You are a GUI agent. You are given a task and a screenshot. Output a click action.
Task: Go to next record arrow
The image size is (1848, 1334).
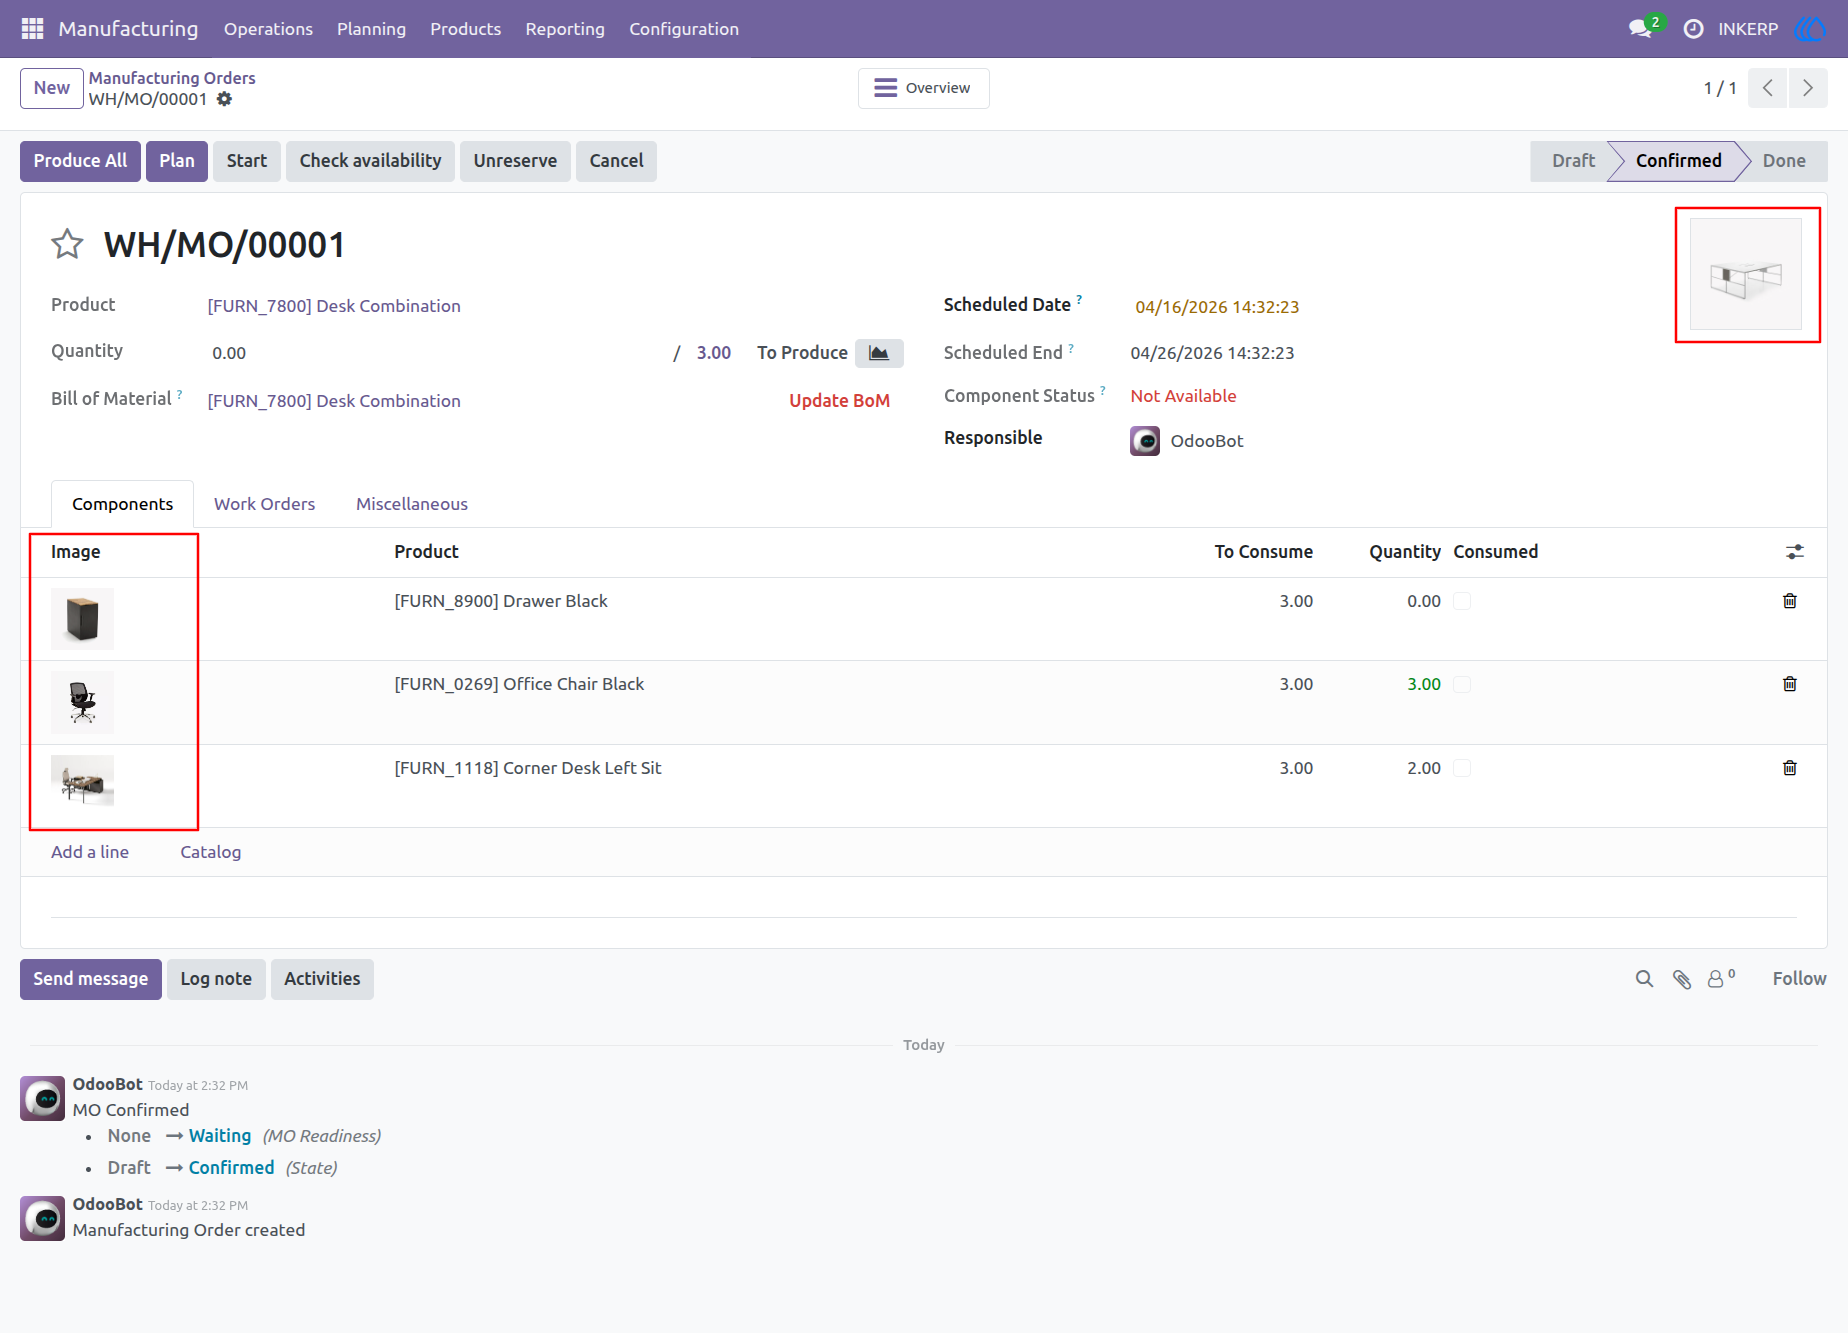tap(1808, 88)
